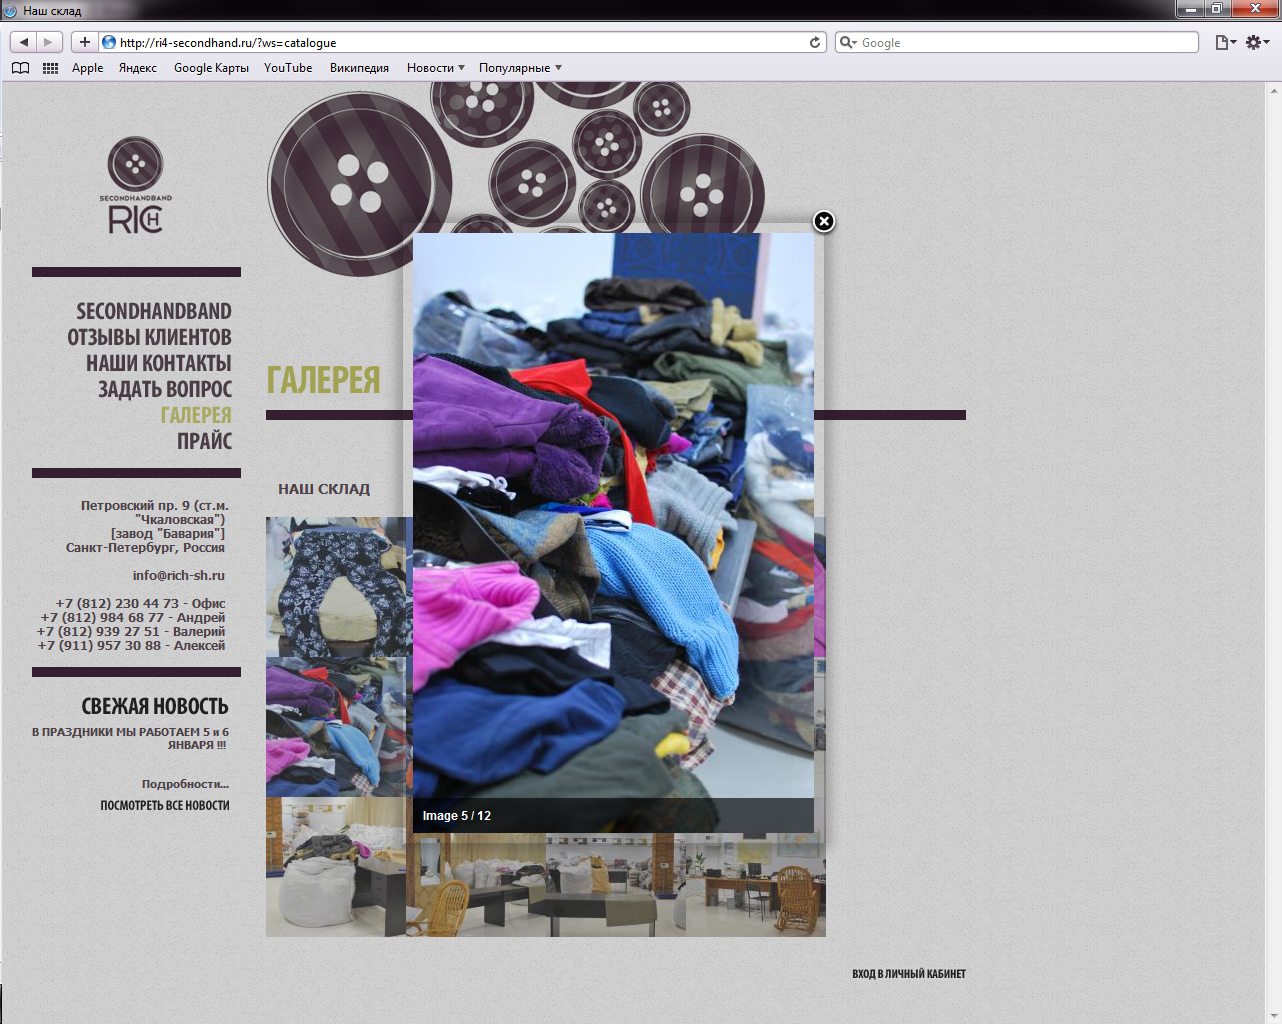
Task: Close the lightbox image overlay
Action: pos(823,221)
